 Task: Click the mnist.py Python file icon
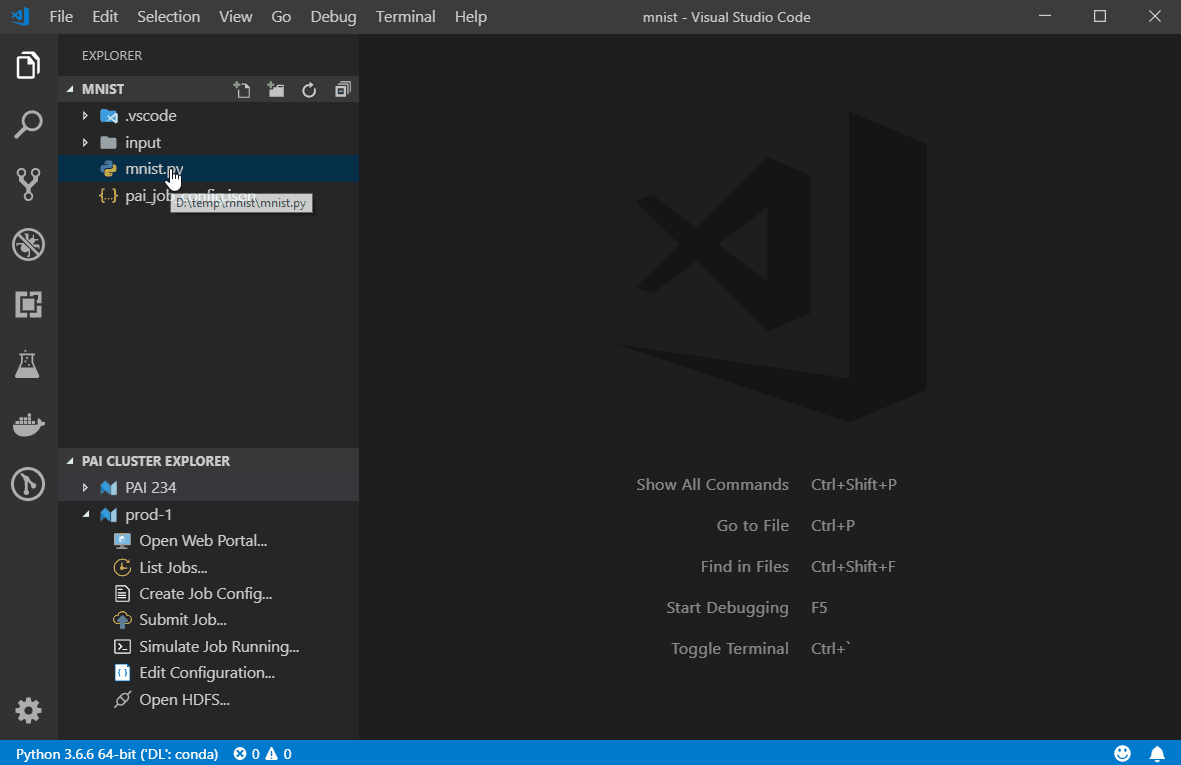[108, 169]
